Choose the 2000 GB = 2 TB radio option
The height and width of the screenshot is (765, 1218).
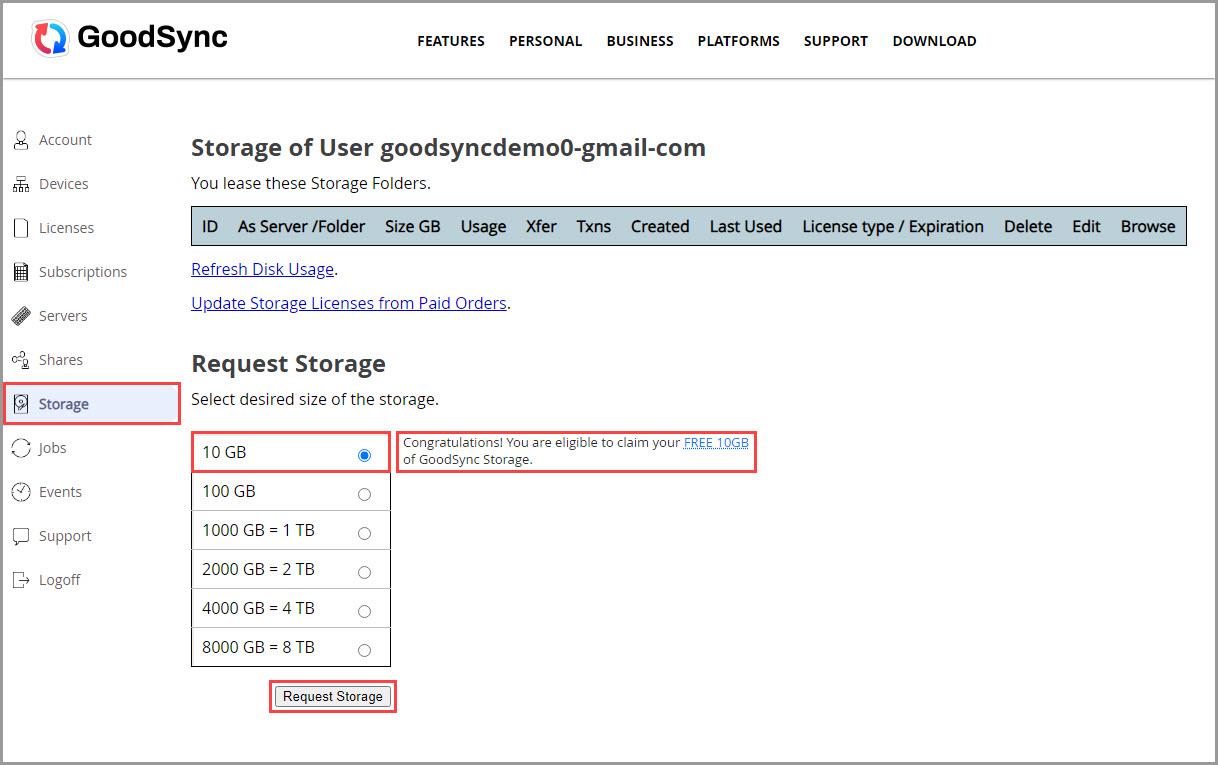pyautogui.click(x=364, y=572)
